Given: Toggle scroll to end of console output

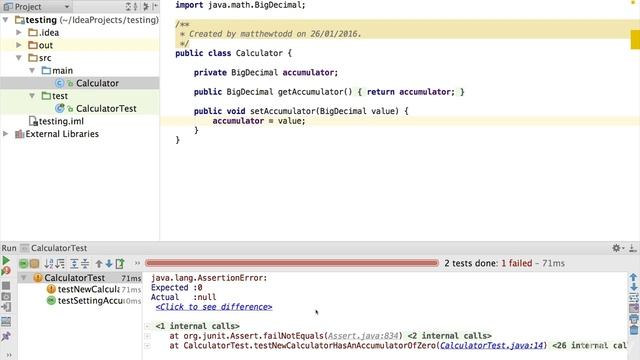Looking at the screenshot, I should pyautogui.click(x=633, y=309).
